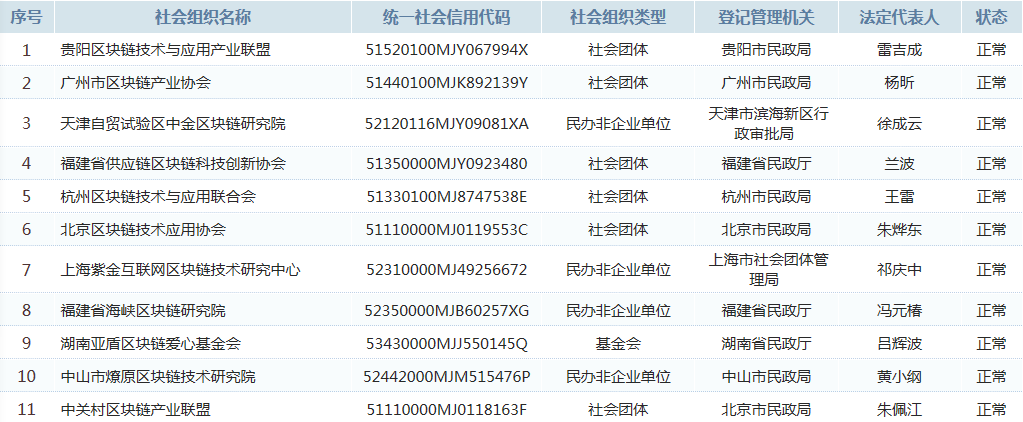Click legal representative 兰波
This screenshot has height=422, width=1023.
point(900,164)
